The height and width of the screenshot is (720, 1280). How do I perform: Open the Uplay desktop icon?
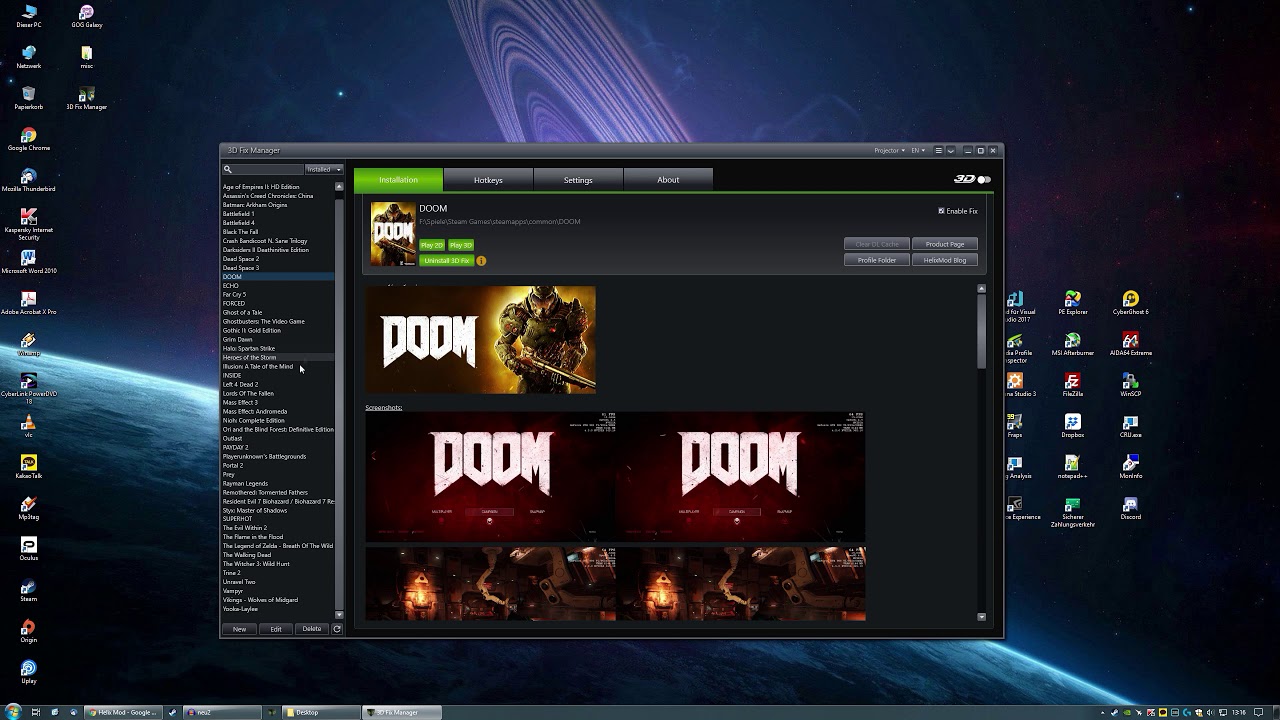pos(29,672)
